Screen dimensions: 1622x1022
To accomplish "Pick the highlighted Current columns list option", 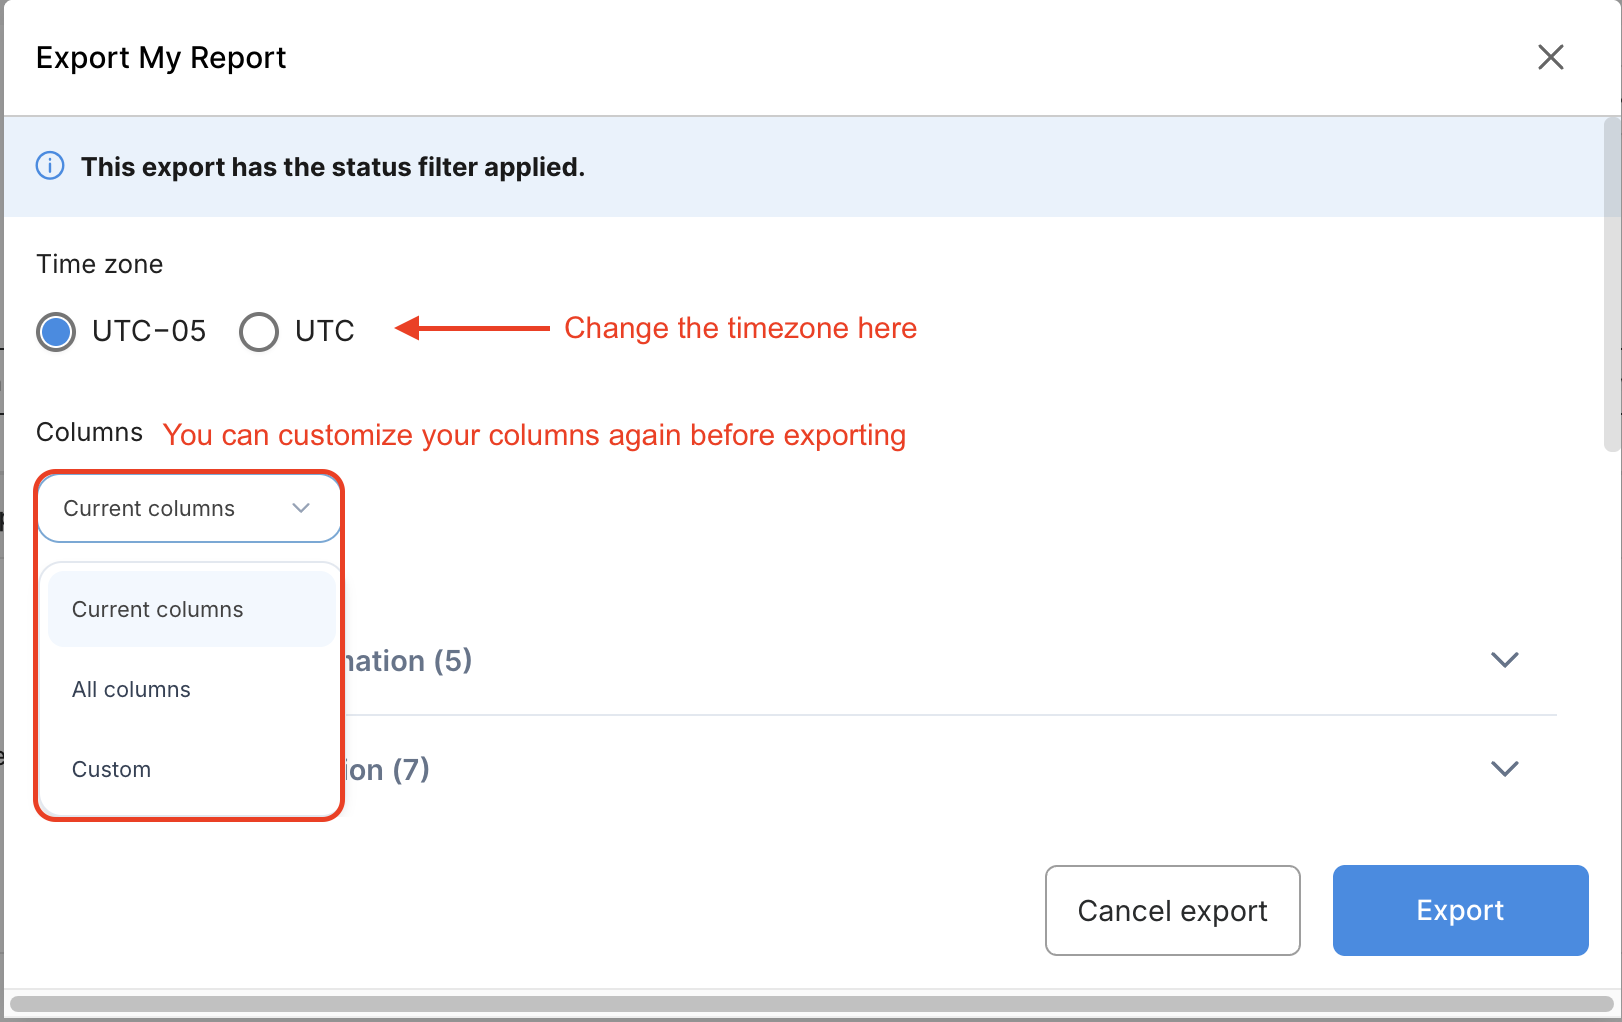I will (x=158, y=609).
